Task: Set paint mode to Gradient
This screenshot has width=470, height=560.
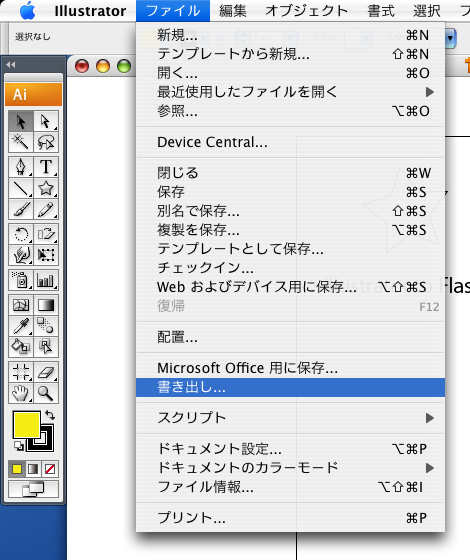Action: click(x=33, y=469)
